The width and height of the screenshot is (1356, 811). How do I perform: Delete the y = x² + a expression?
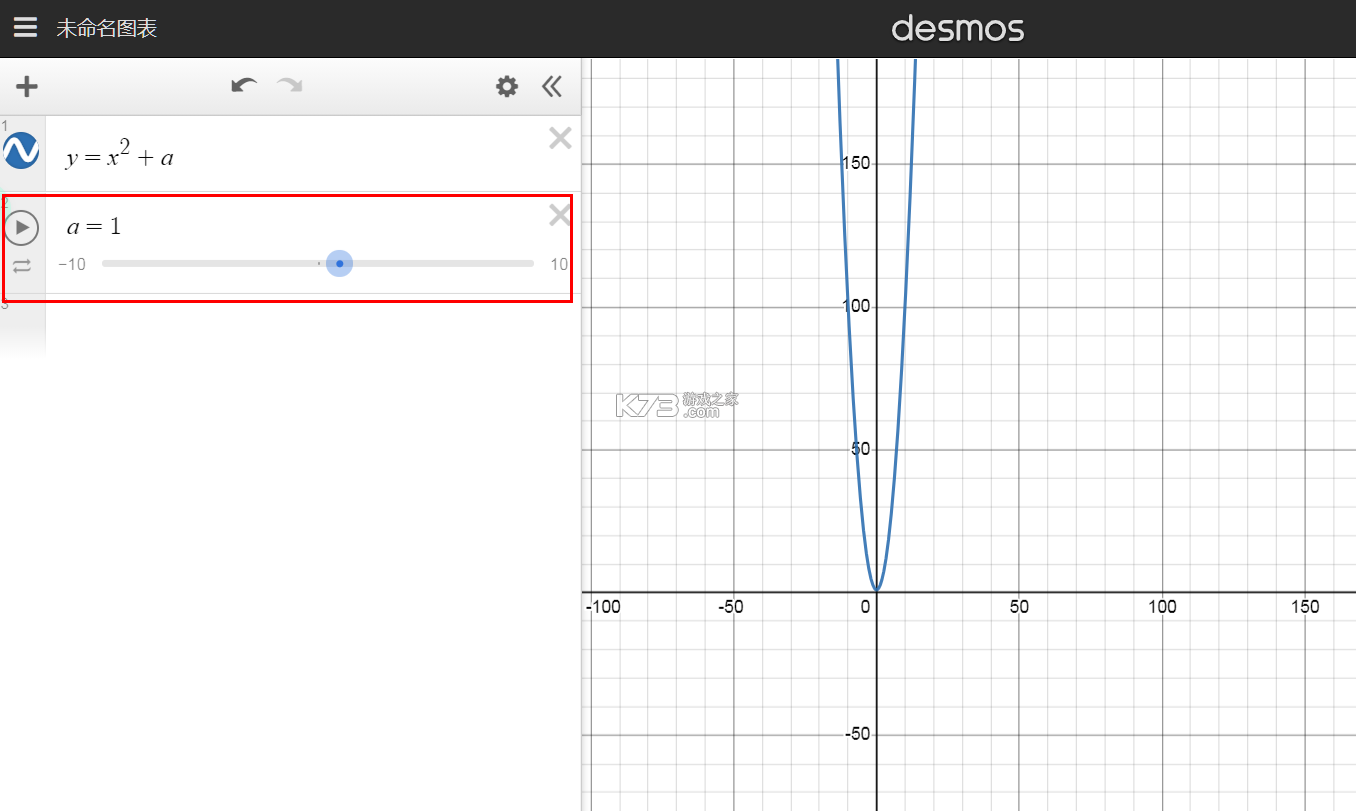click(560, 139)
